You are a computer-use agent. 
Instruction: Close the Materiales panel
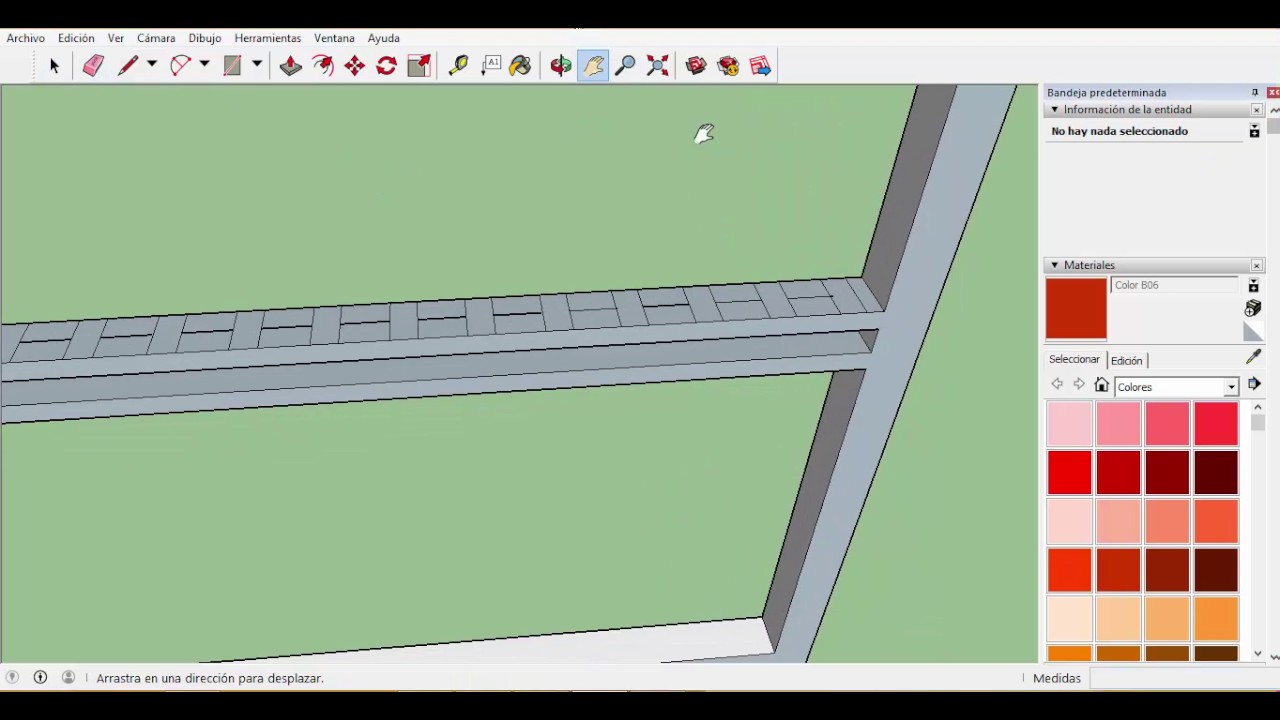[x=1257, y=265]
